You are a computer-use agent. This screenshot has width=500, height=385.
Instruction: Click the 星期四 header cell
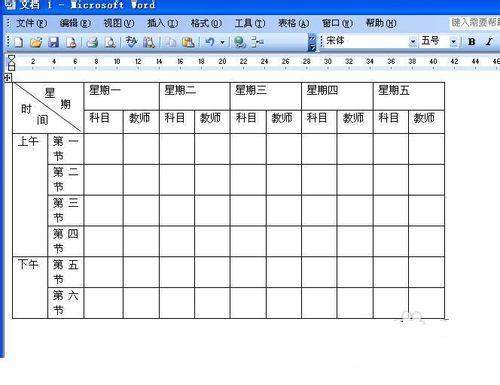tap(337, 96)
